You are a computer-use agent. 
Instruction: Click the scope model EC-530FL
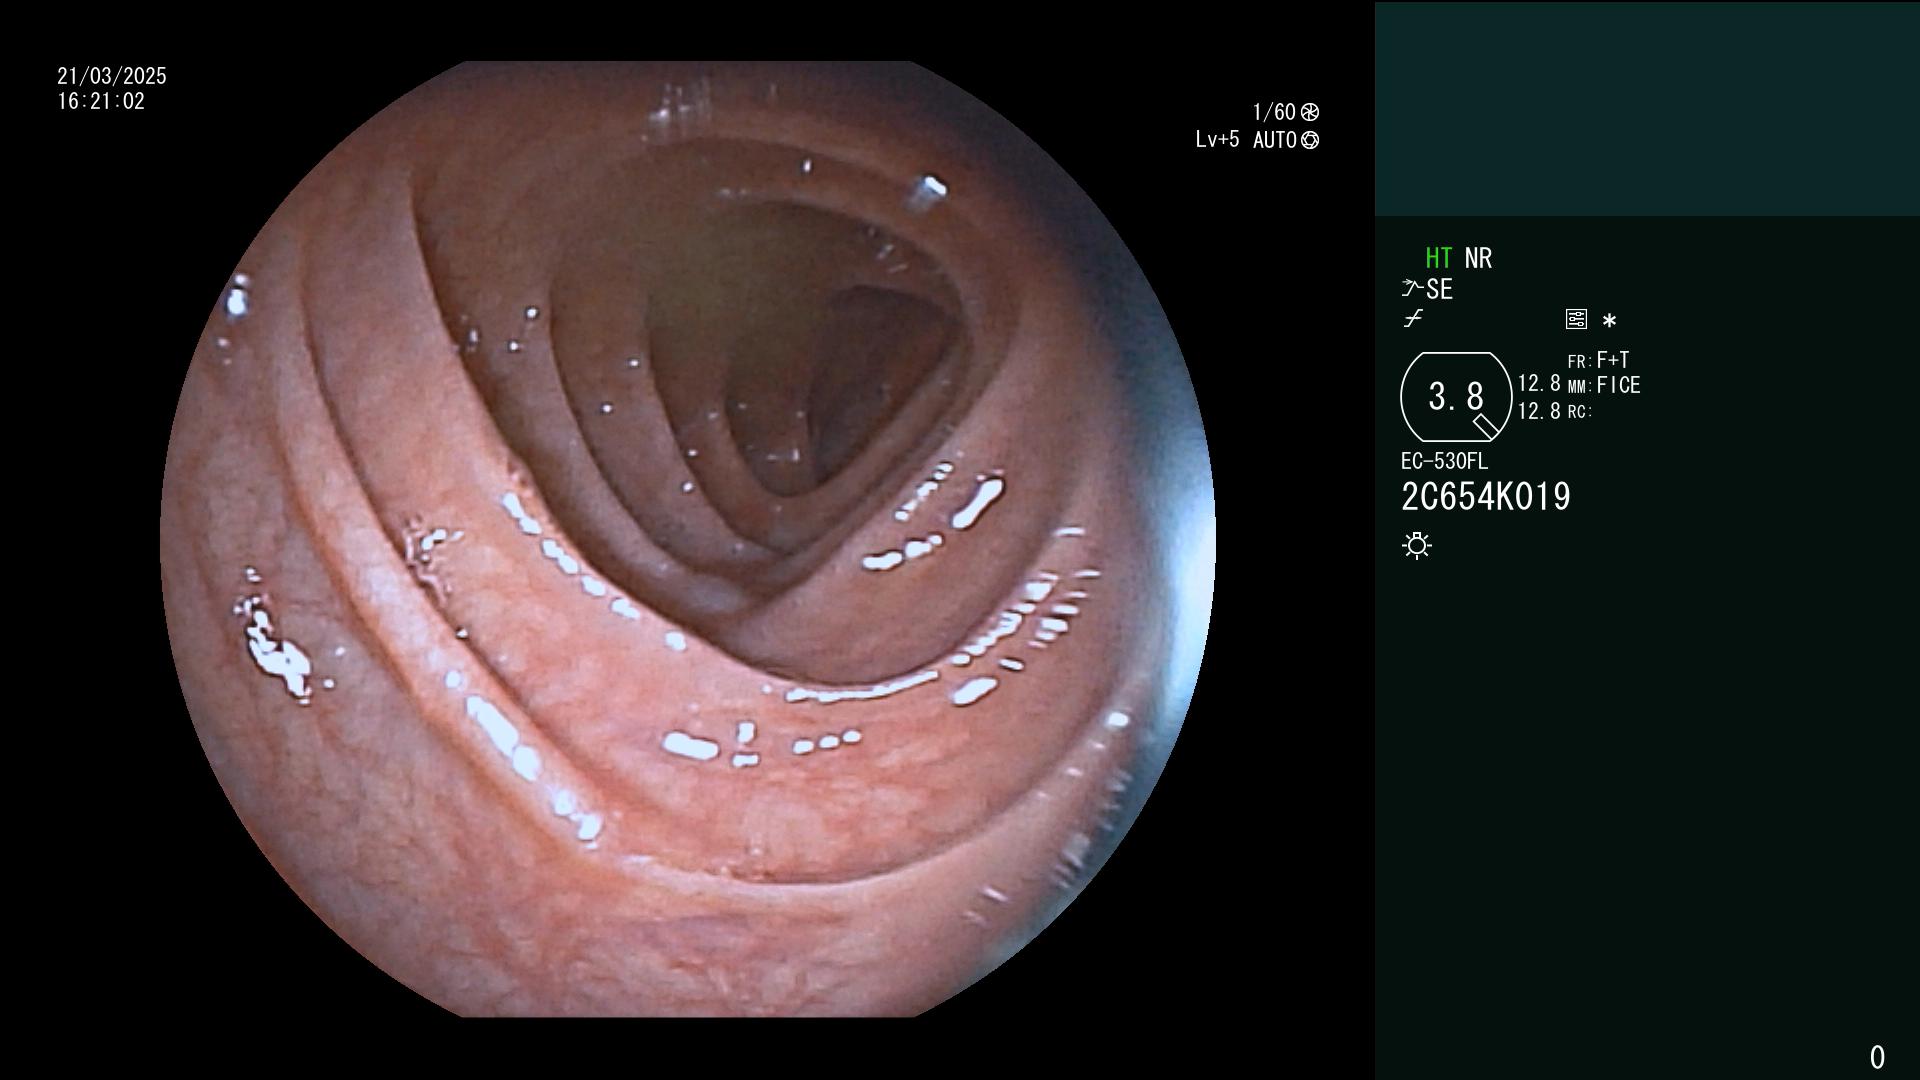point(1444,461)
